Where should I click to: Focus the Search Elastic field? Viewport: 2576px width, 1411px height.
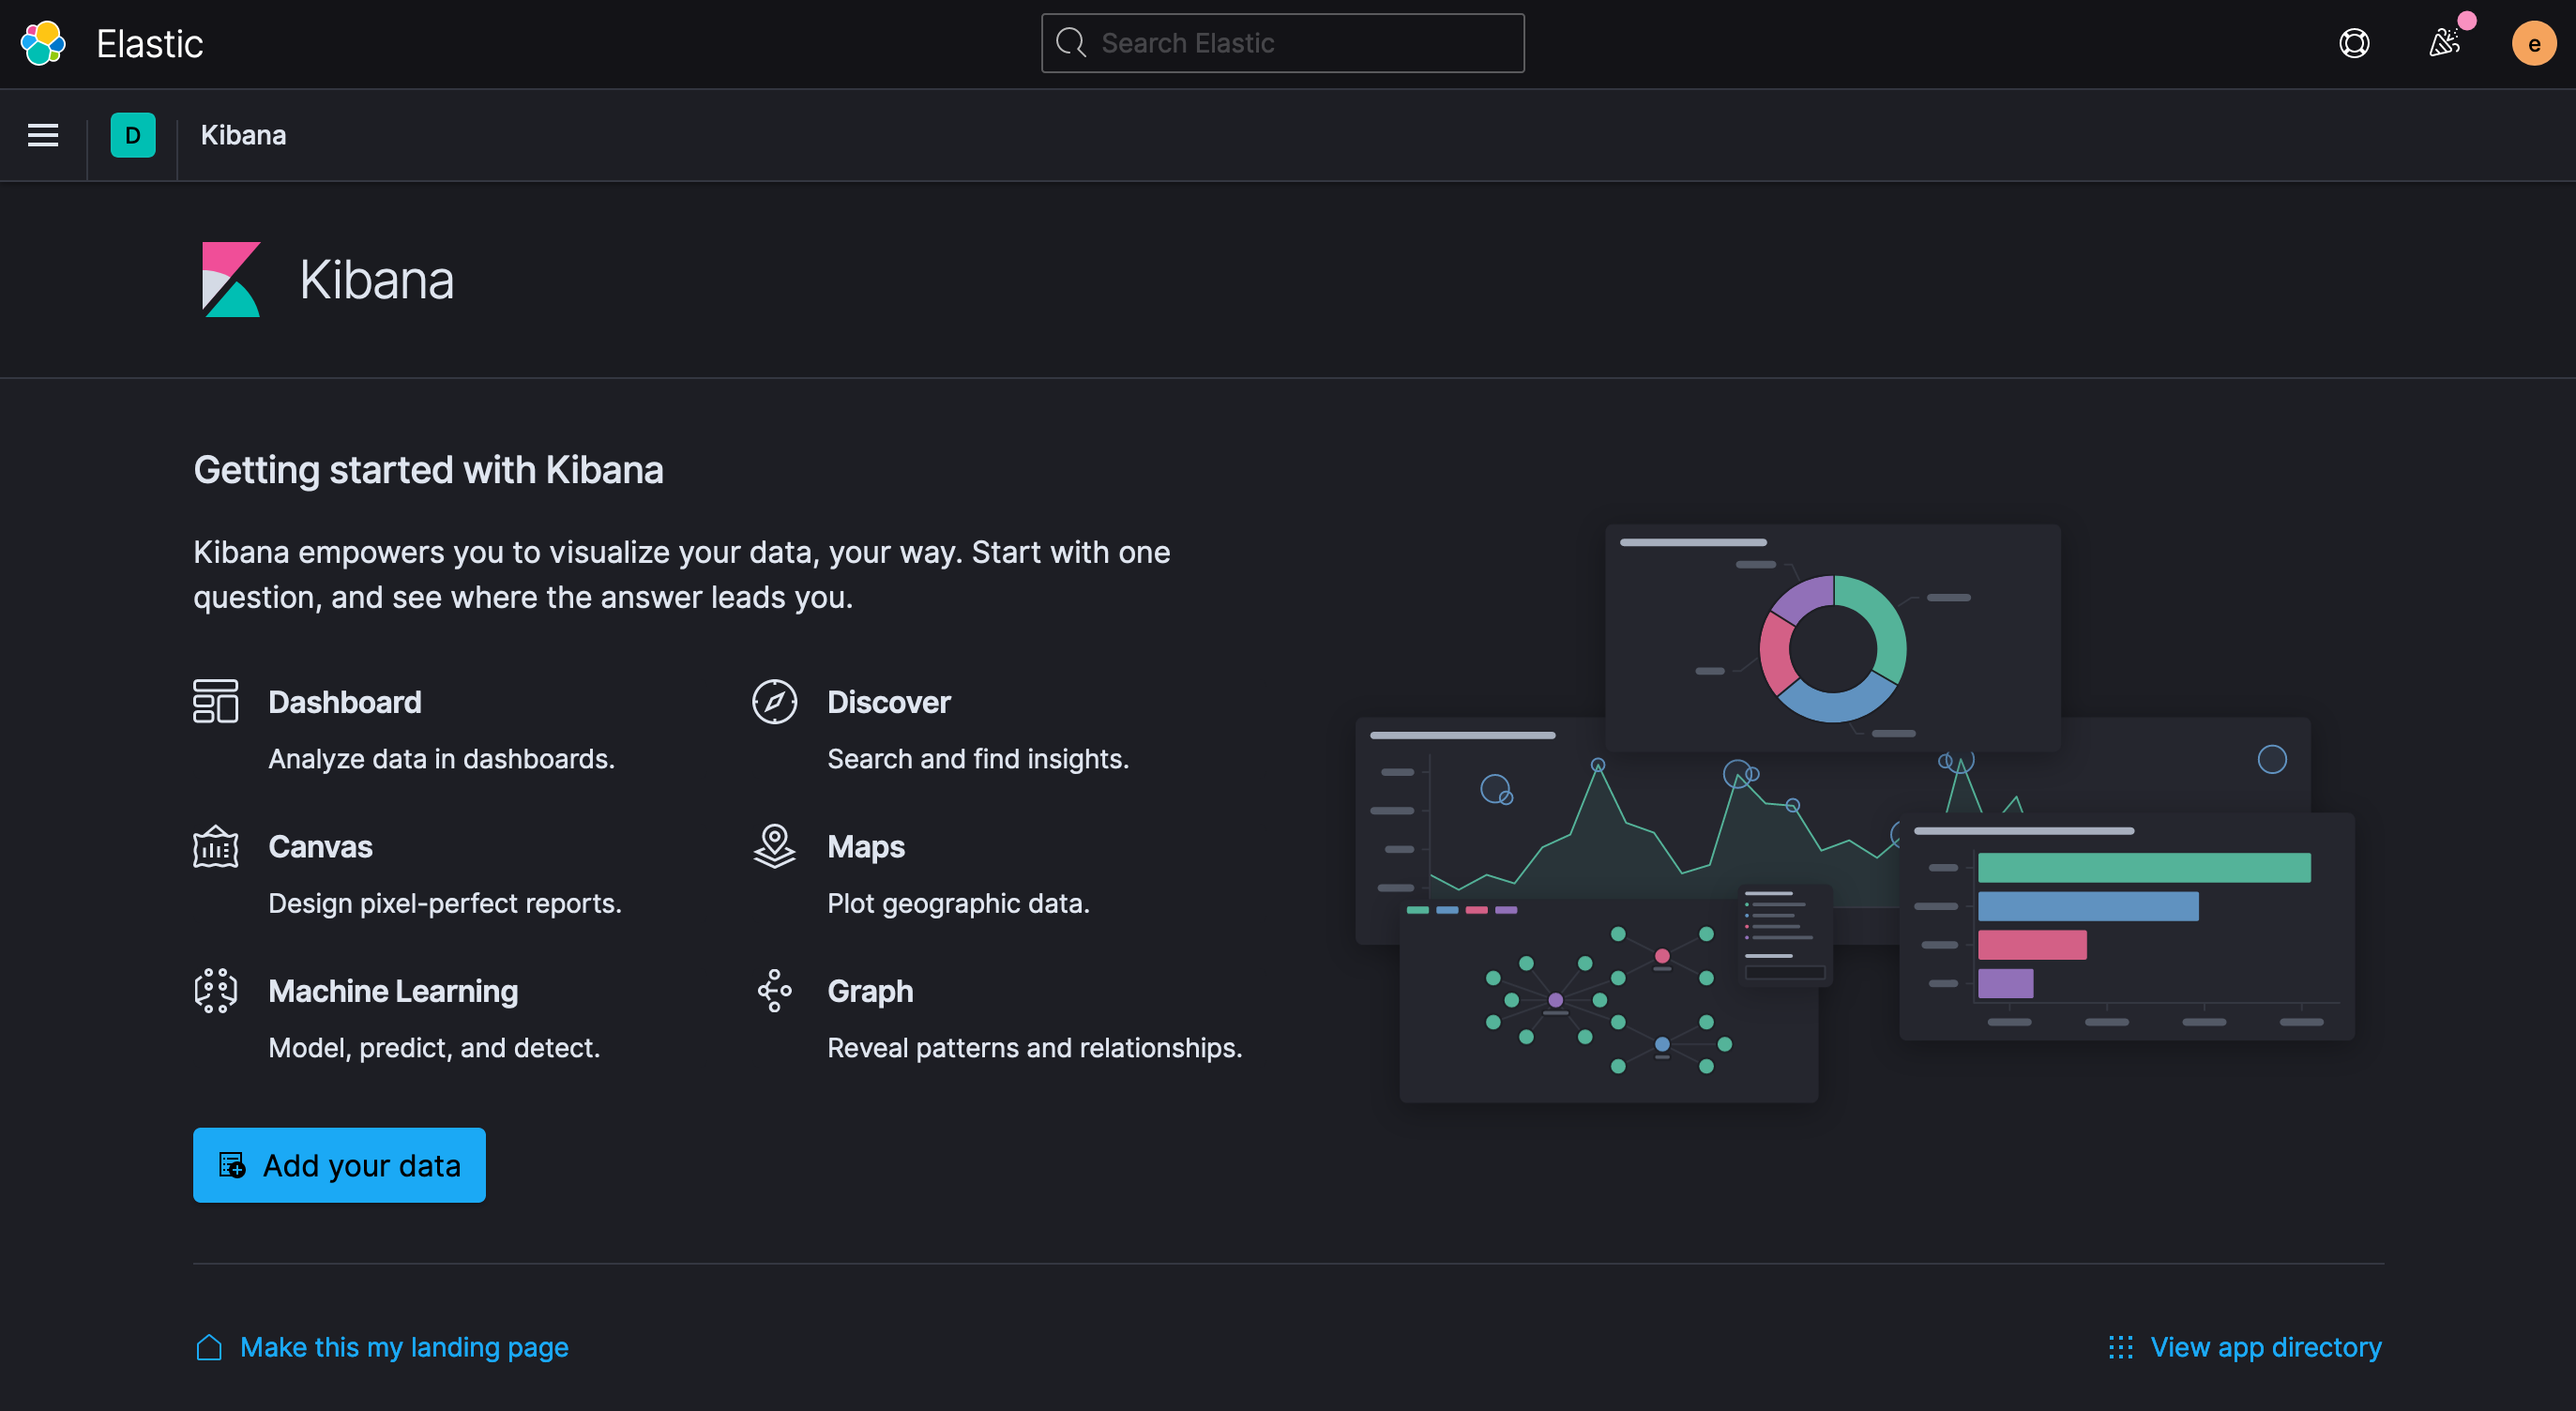click(x=1283, y=43)
